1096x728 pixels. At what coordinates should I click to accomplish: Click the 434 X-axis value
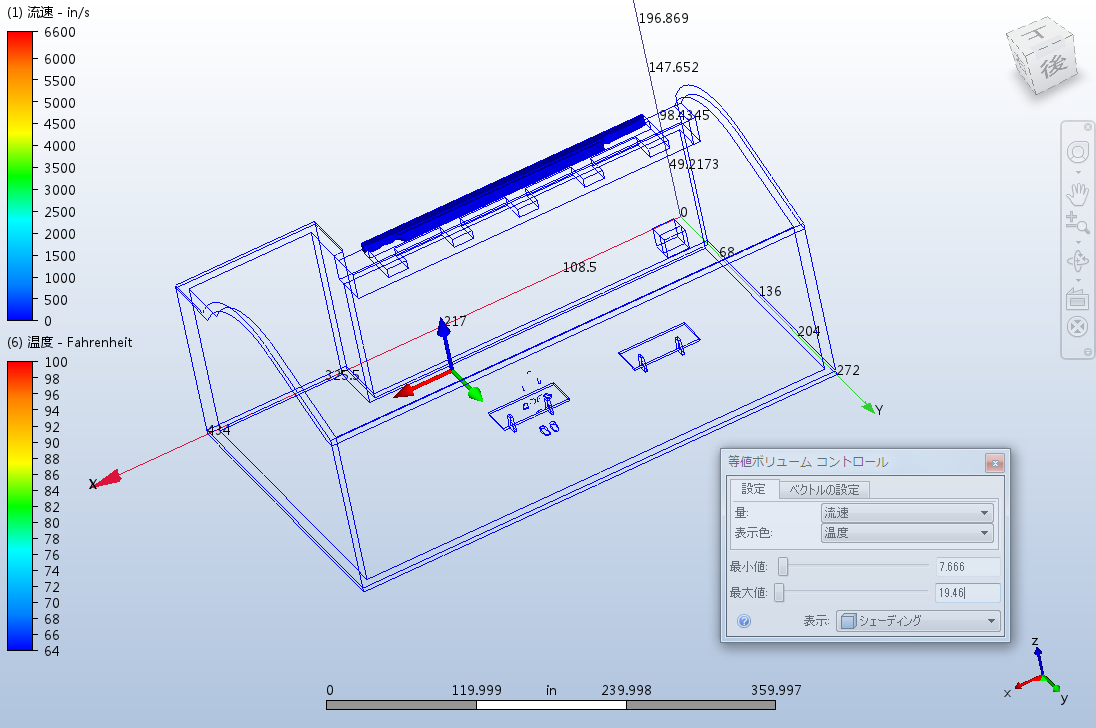219,430
